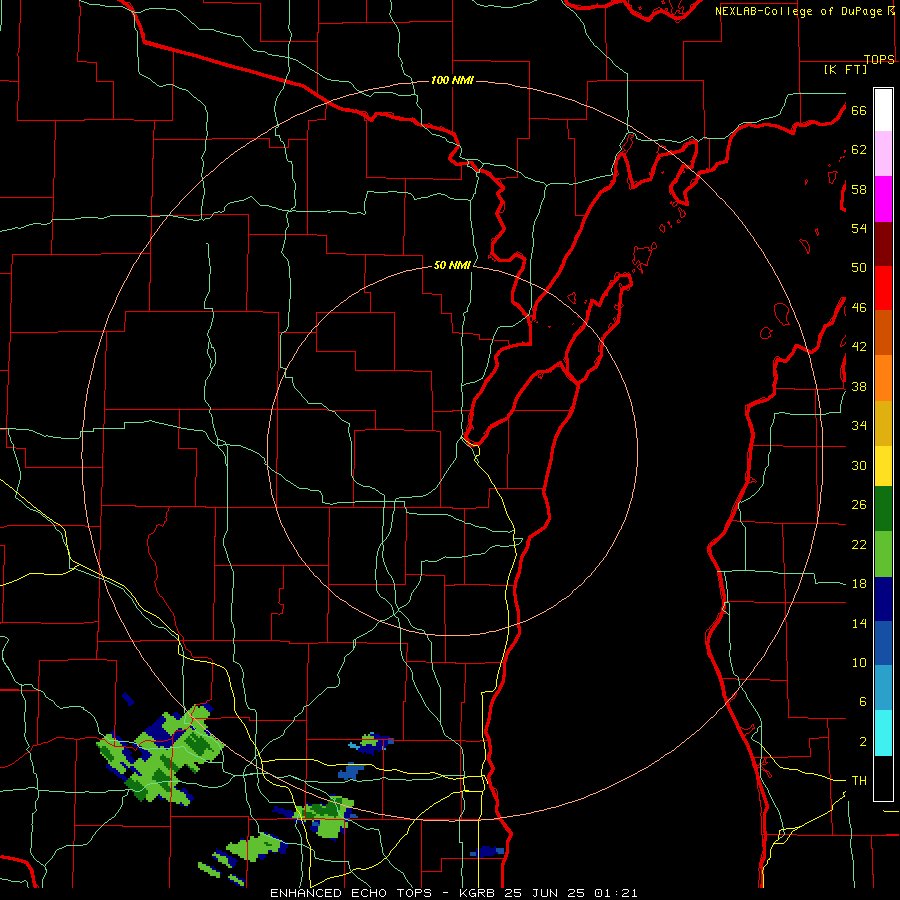Click the navy blue swatch between 18 and 14
This screenshot has width=900, height=900.
(x=883, y=599)
